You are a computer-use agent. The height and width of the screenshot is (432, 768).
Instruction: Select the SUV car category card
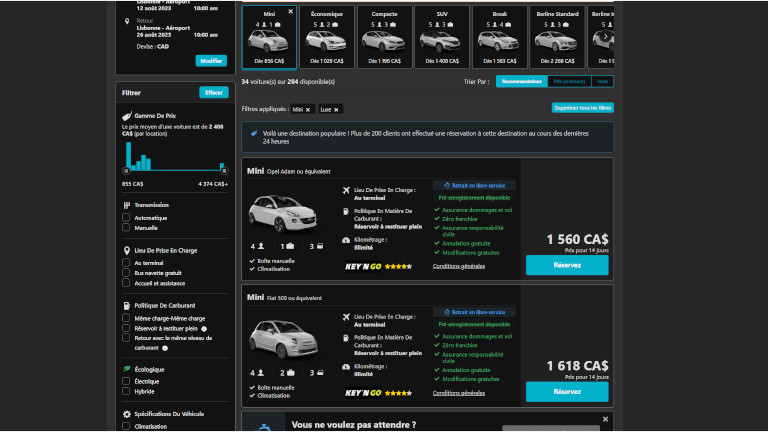click(x=442, y=37)
